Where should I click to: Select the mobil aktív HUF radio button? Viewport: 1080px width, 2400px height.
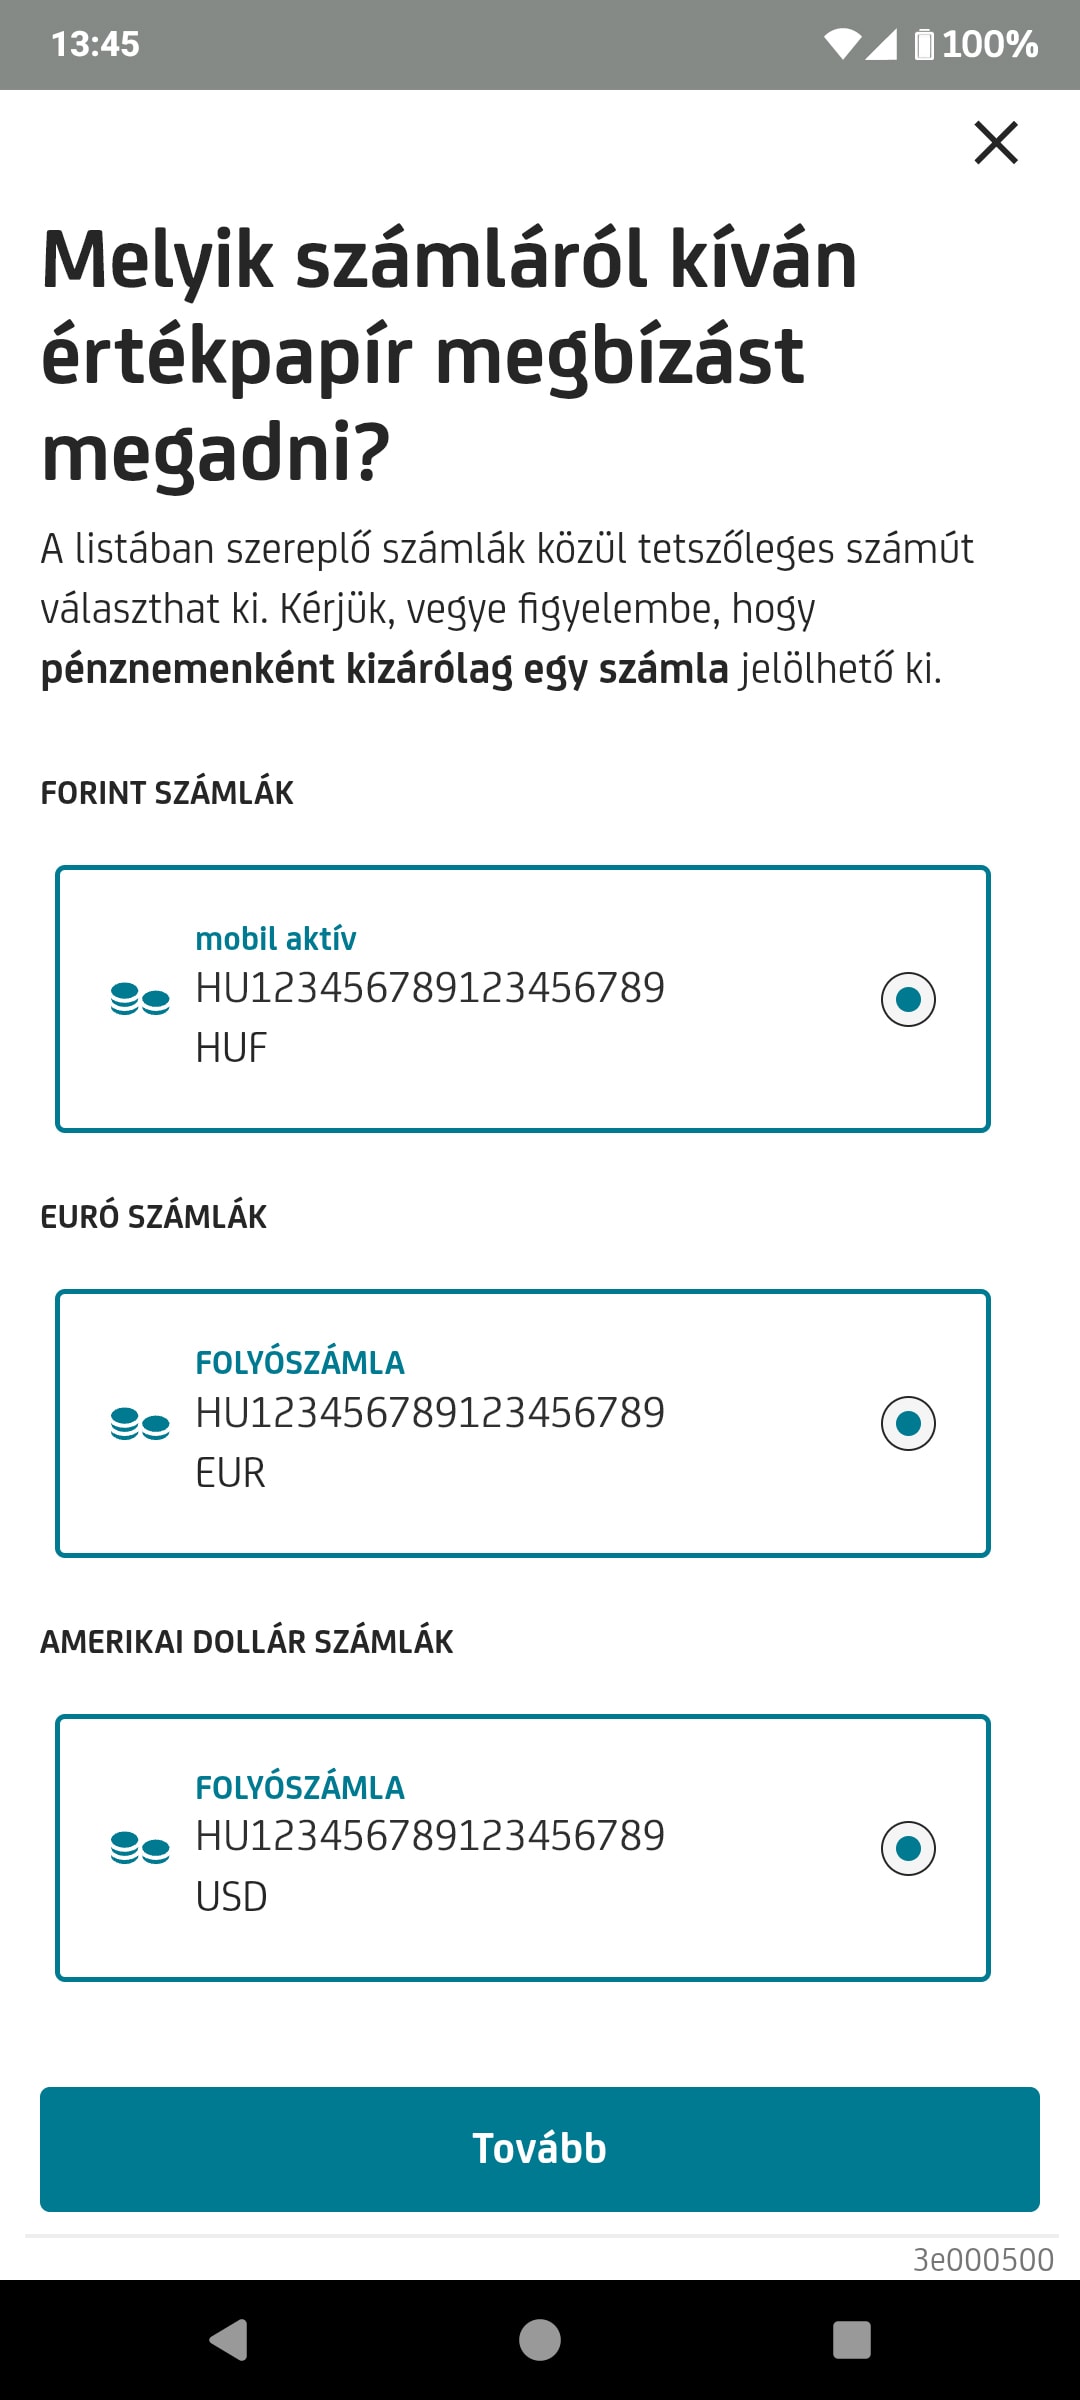[x=908, y=999]
